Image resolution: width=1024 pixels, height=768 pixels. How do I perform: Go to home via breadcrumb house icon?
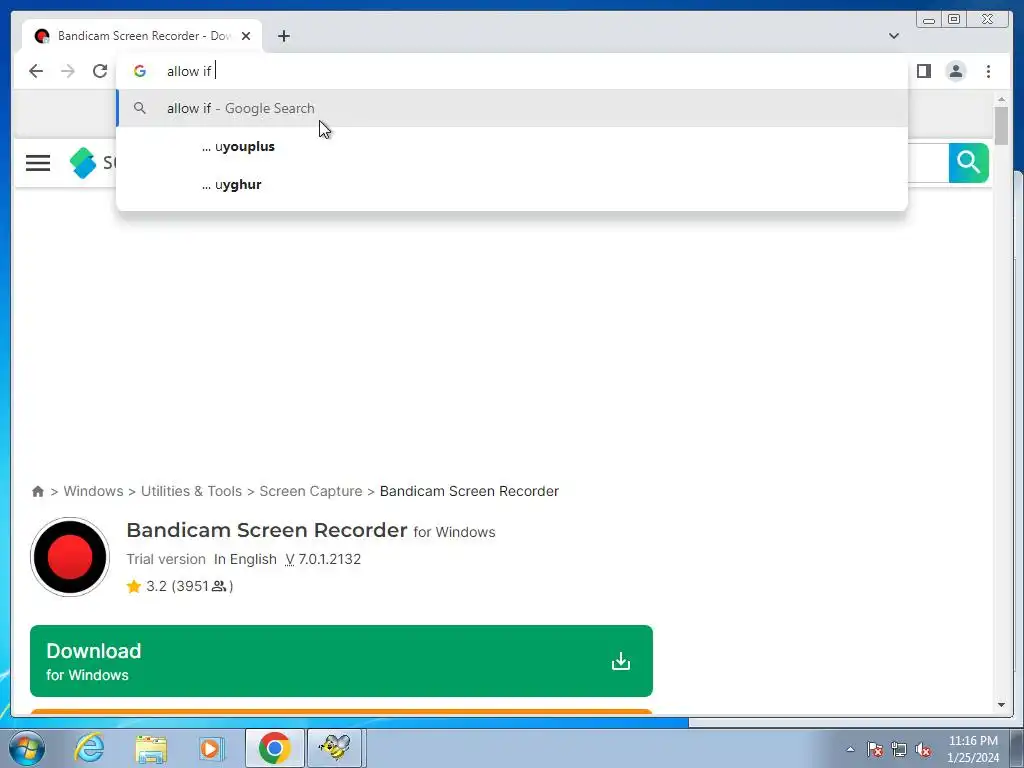click(x=38, y=491)
